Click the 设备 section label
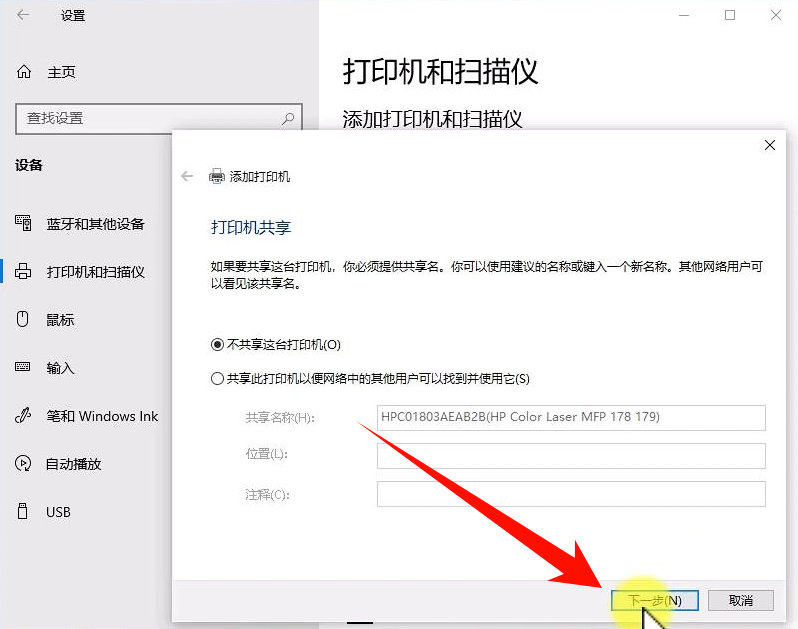This screenshot has height=629, width=798. pos(29,165)
